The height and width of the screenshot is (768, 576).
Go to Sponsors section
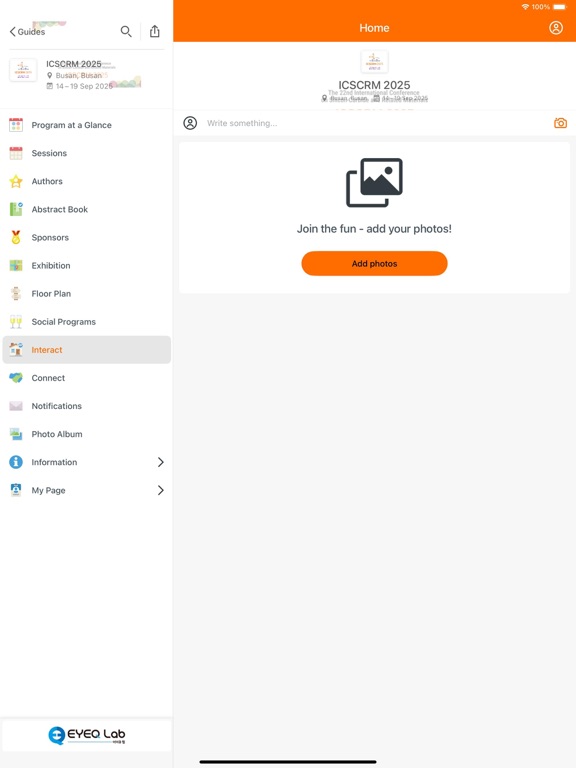click(x=50, y=238)
